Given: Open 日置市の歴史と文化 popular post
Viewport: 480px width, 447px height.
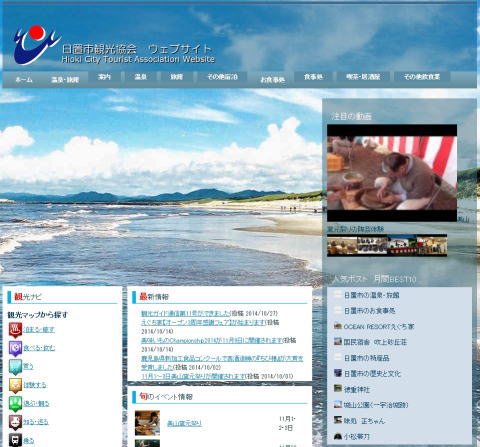Looking at the screenshot, I should pos(372,374).
